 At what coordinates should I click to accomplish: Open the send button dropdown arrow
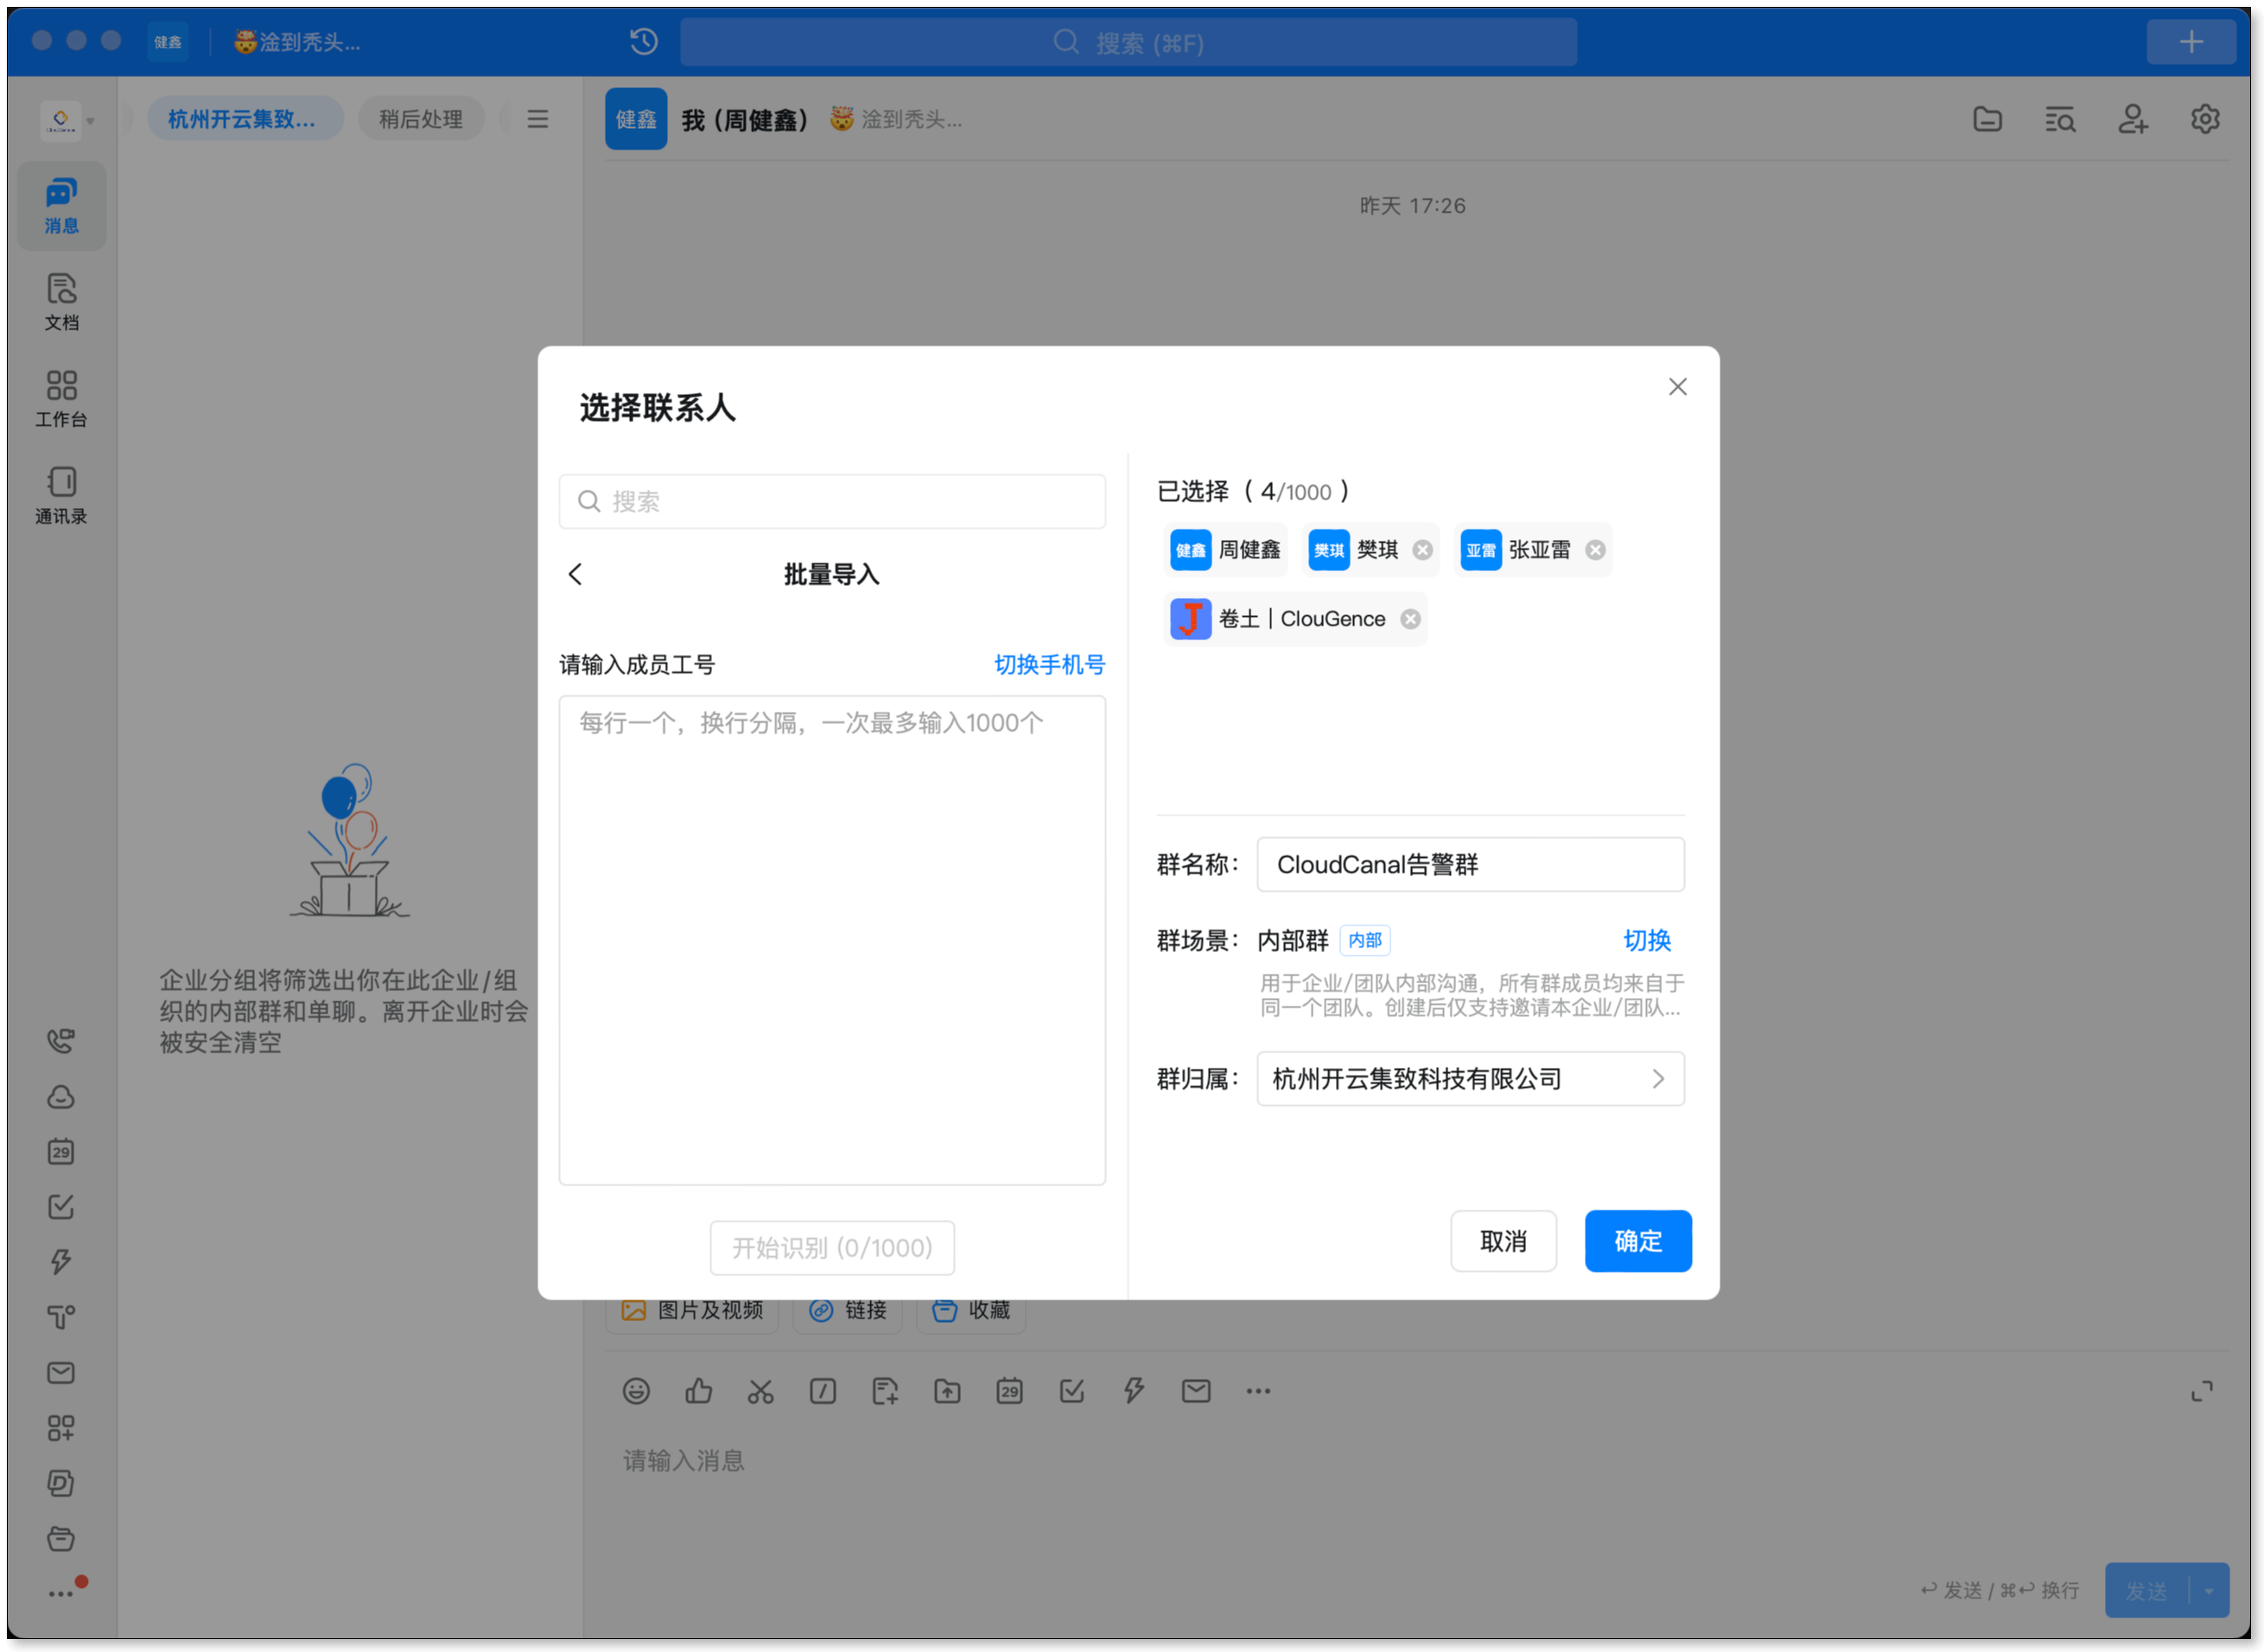pos(2209,1590)
